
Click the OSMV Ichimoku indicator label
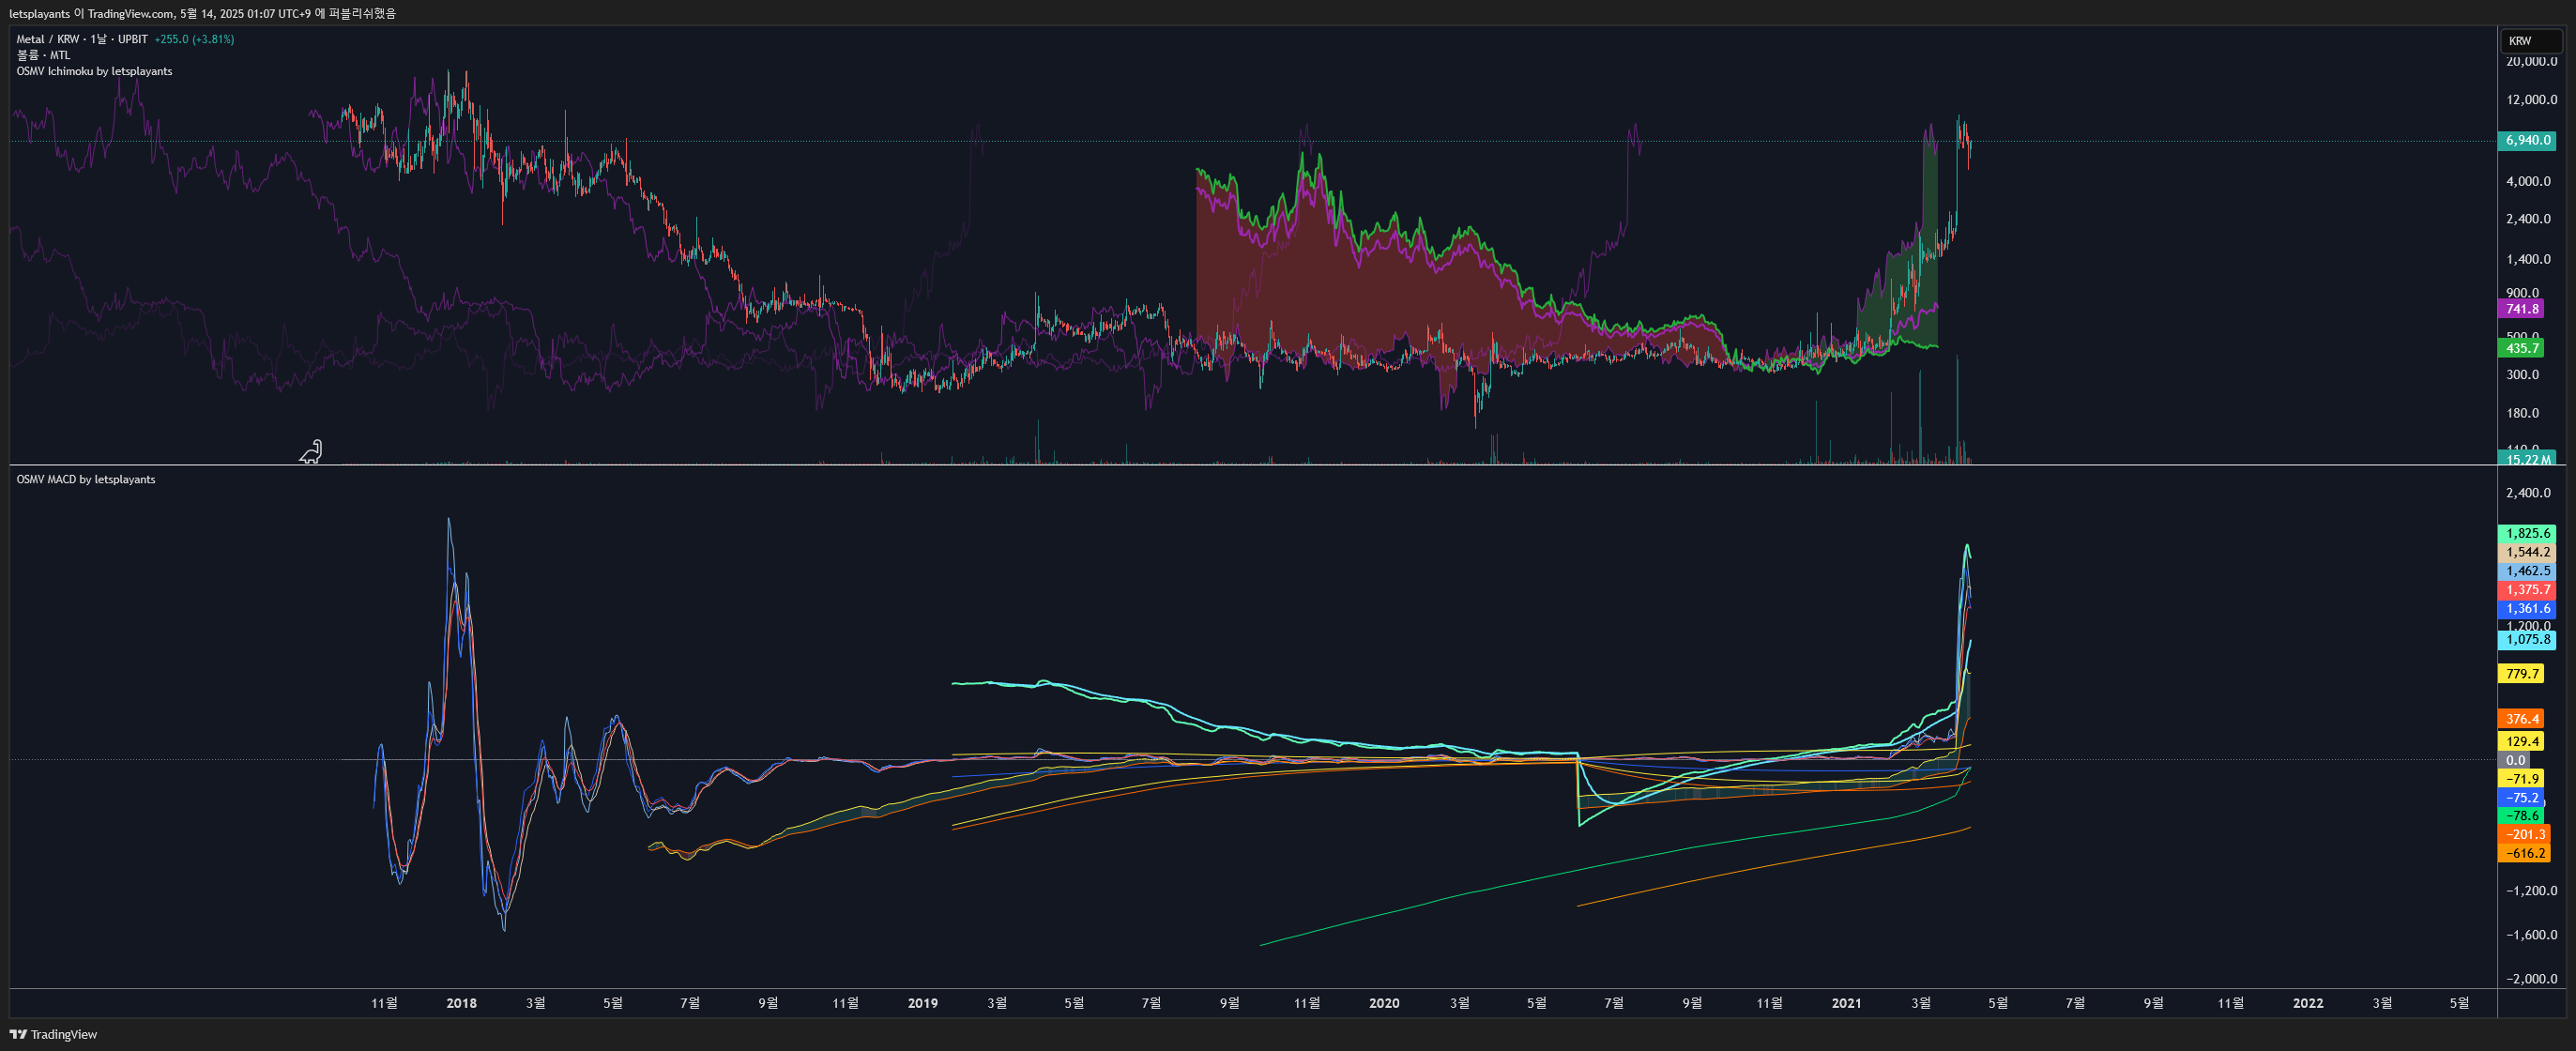tap(94, 71)
